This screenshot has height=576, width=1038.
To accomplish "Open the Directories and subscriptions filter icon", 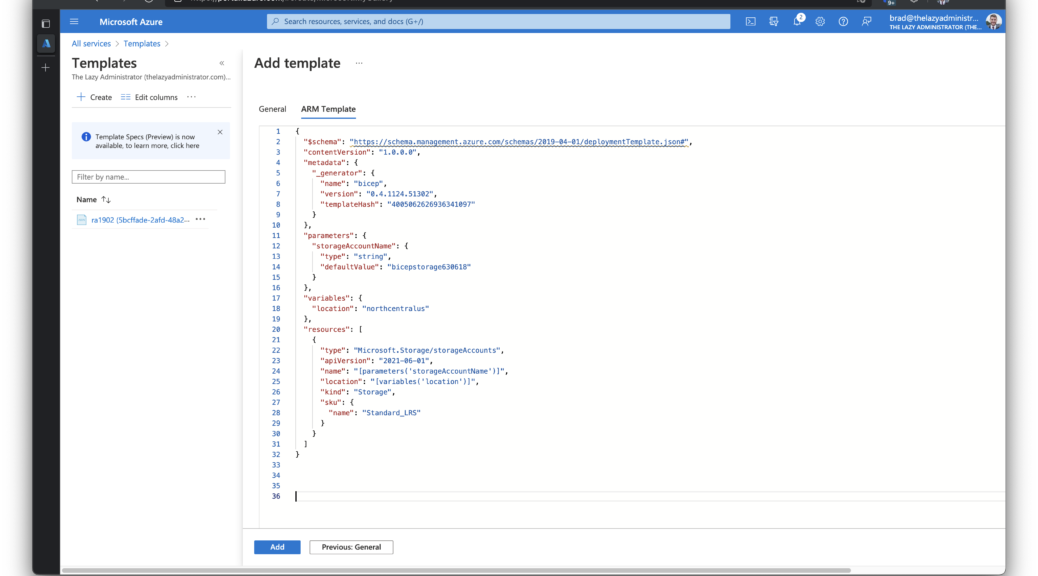I will (774, 22).
